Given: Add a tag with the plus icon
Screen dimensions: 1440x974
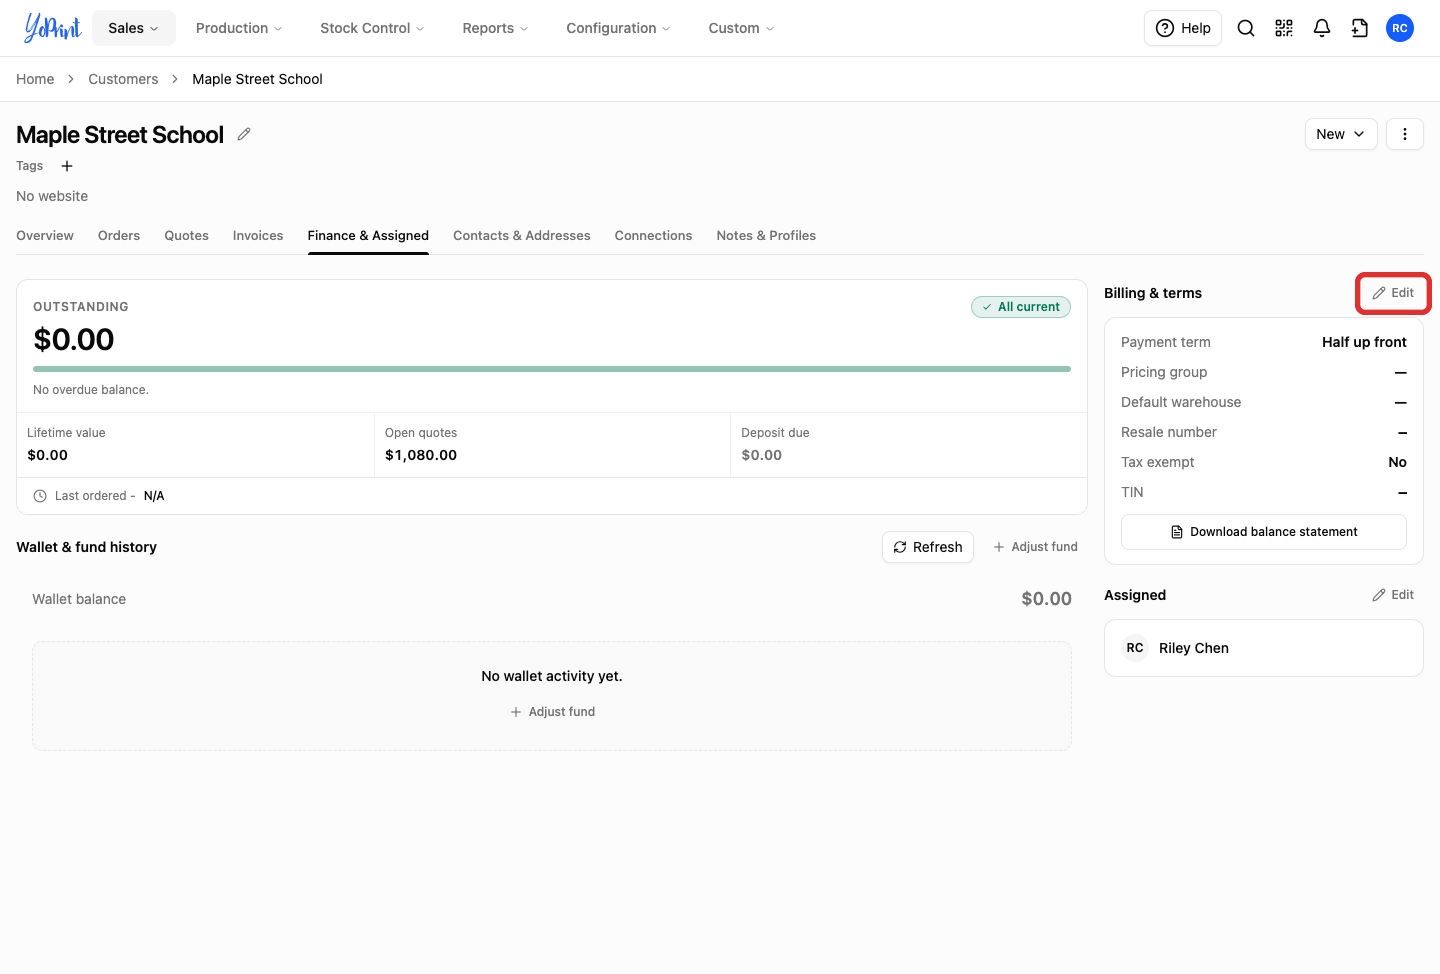Looking at the screenshot, I should coord(67,166).
